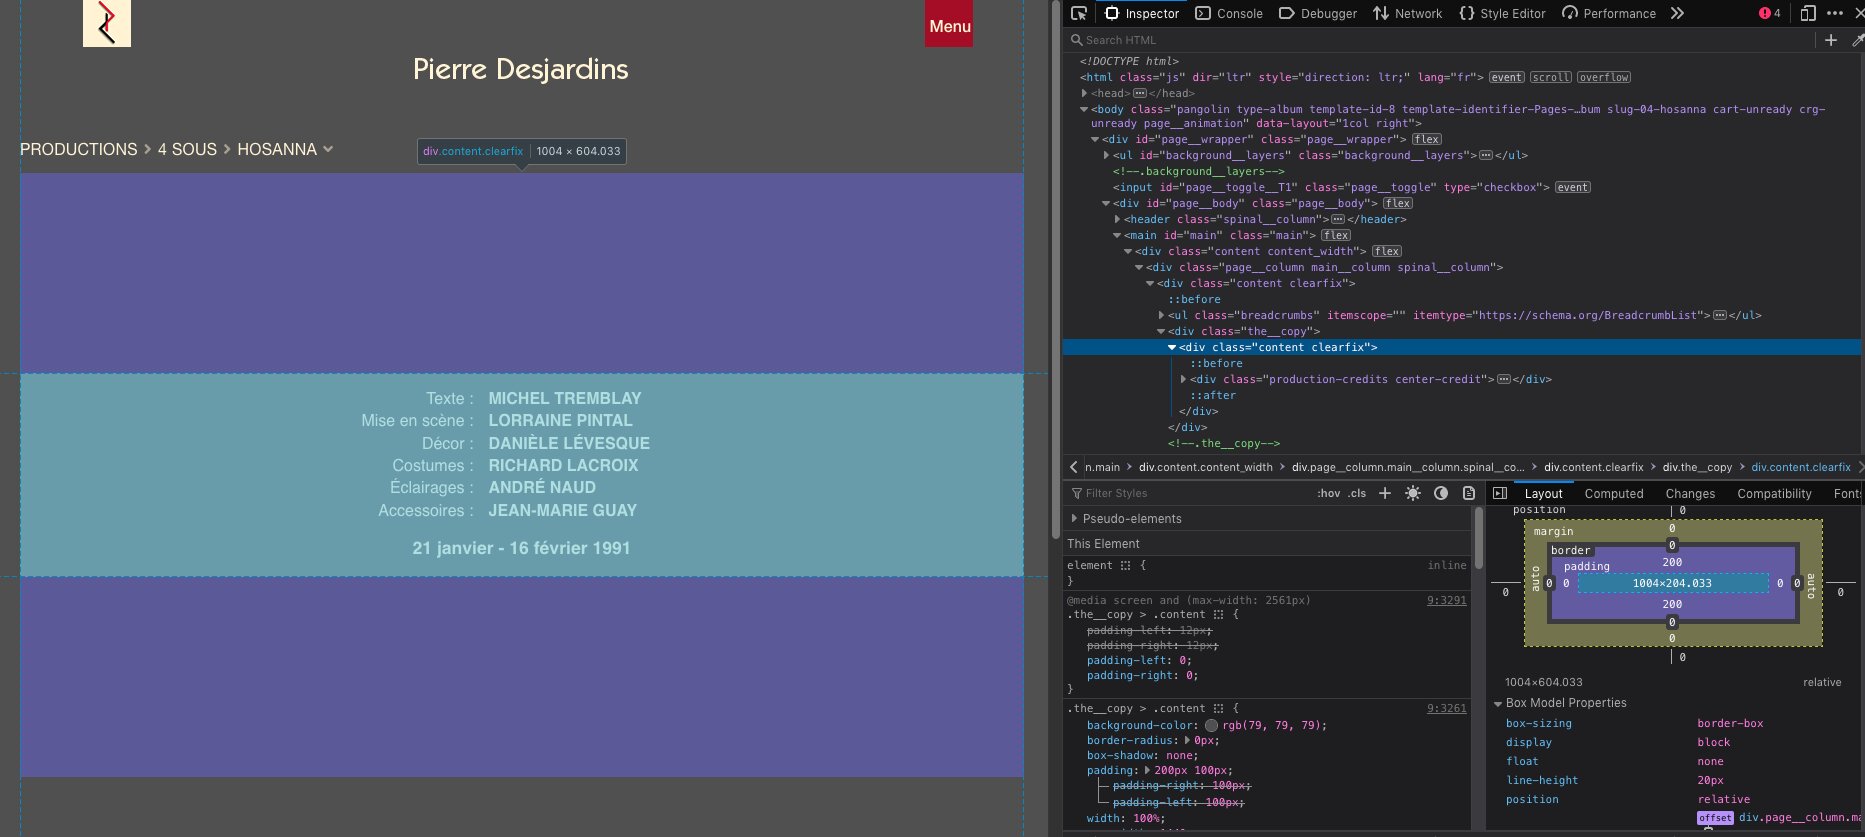Collapse the Box Model Properties section
1865x837 pixels.
(x=1498, y=703)
